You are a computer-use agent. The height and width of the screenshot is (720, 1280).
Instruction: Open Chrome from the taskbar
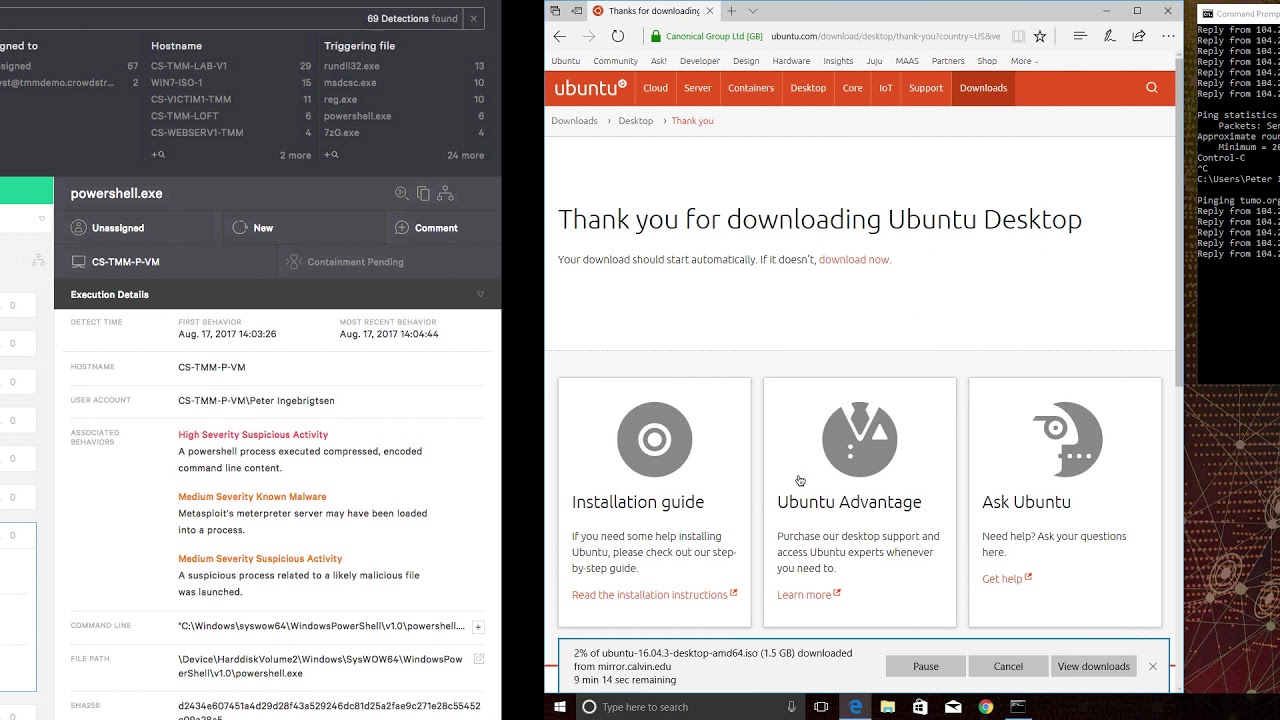(x=986, y=707)
